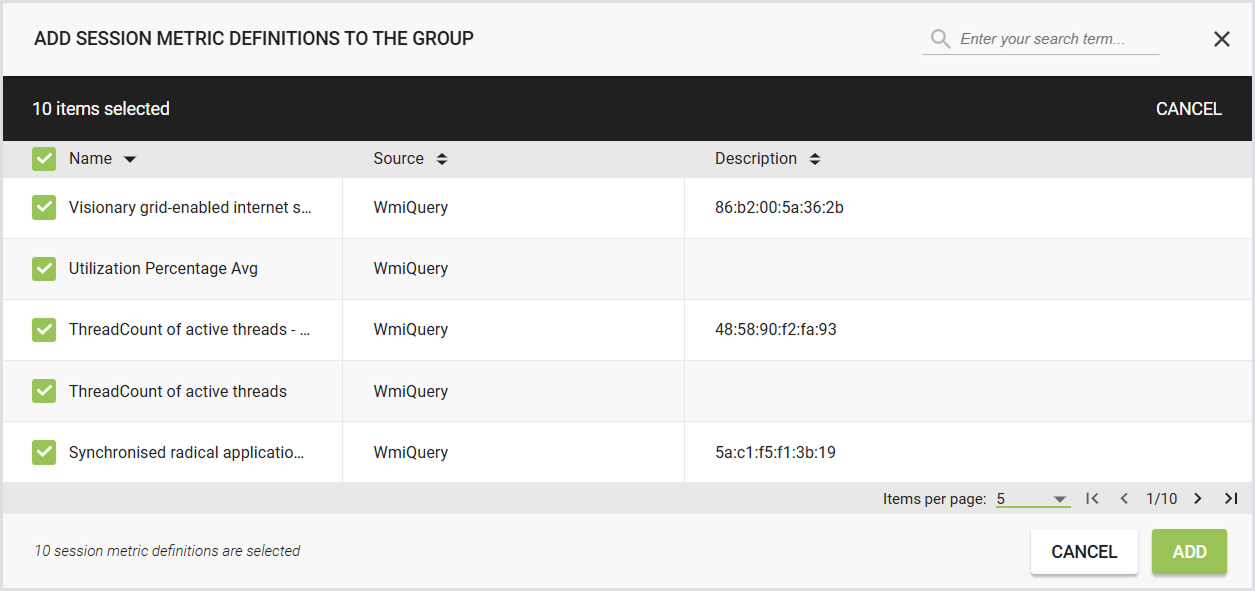The width and height of the screenshot is (1255, 591).
Task: Click the white CANCEL button at bottom
Action: click(x=1084, y=552)
